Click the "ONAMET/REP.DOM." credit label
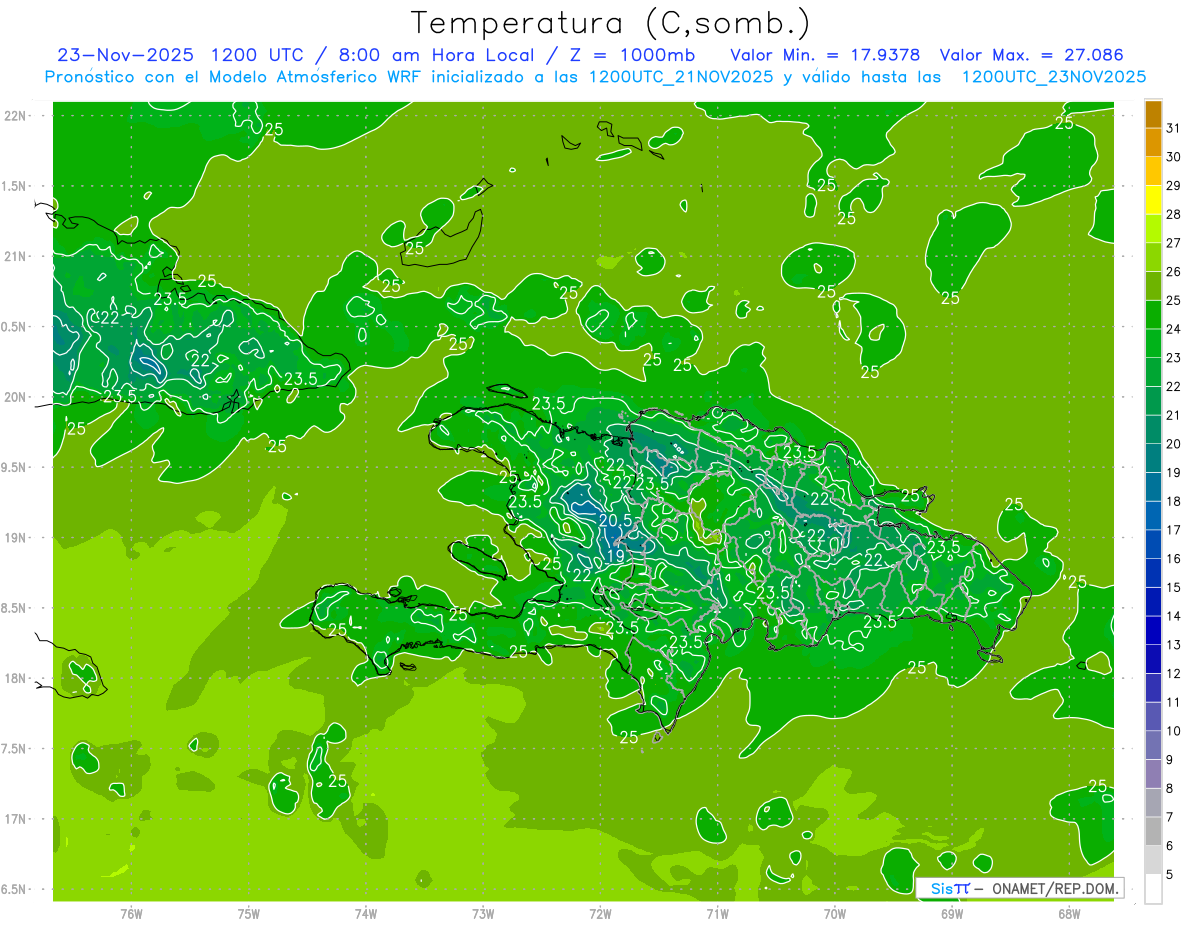 pyautogui.click(x=1054, y=888)
